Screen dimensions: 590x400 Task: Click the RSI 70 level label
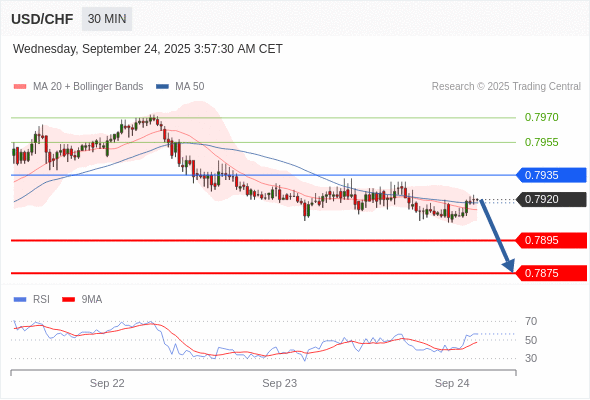(531, 321)
